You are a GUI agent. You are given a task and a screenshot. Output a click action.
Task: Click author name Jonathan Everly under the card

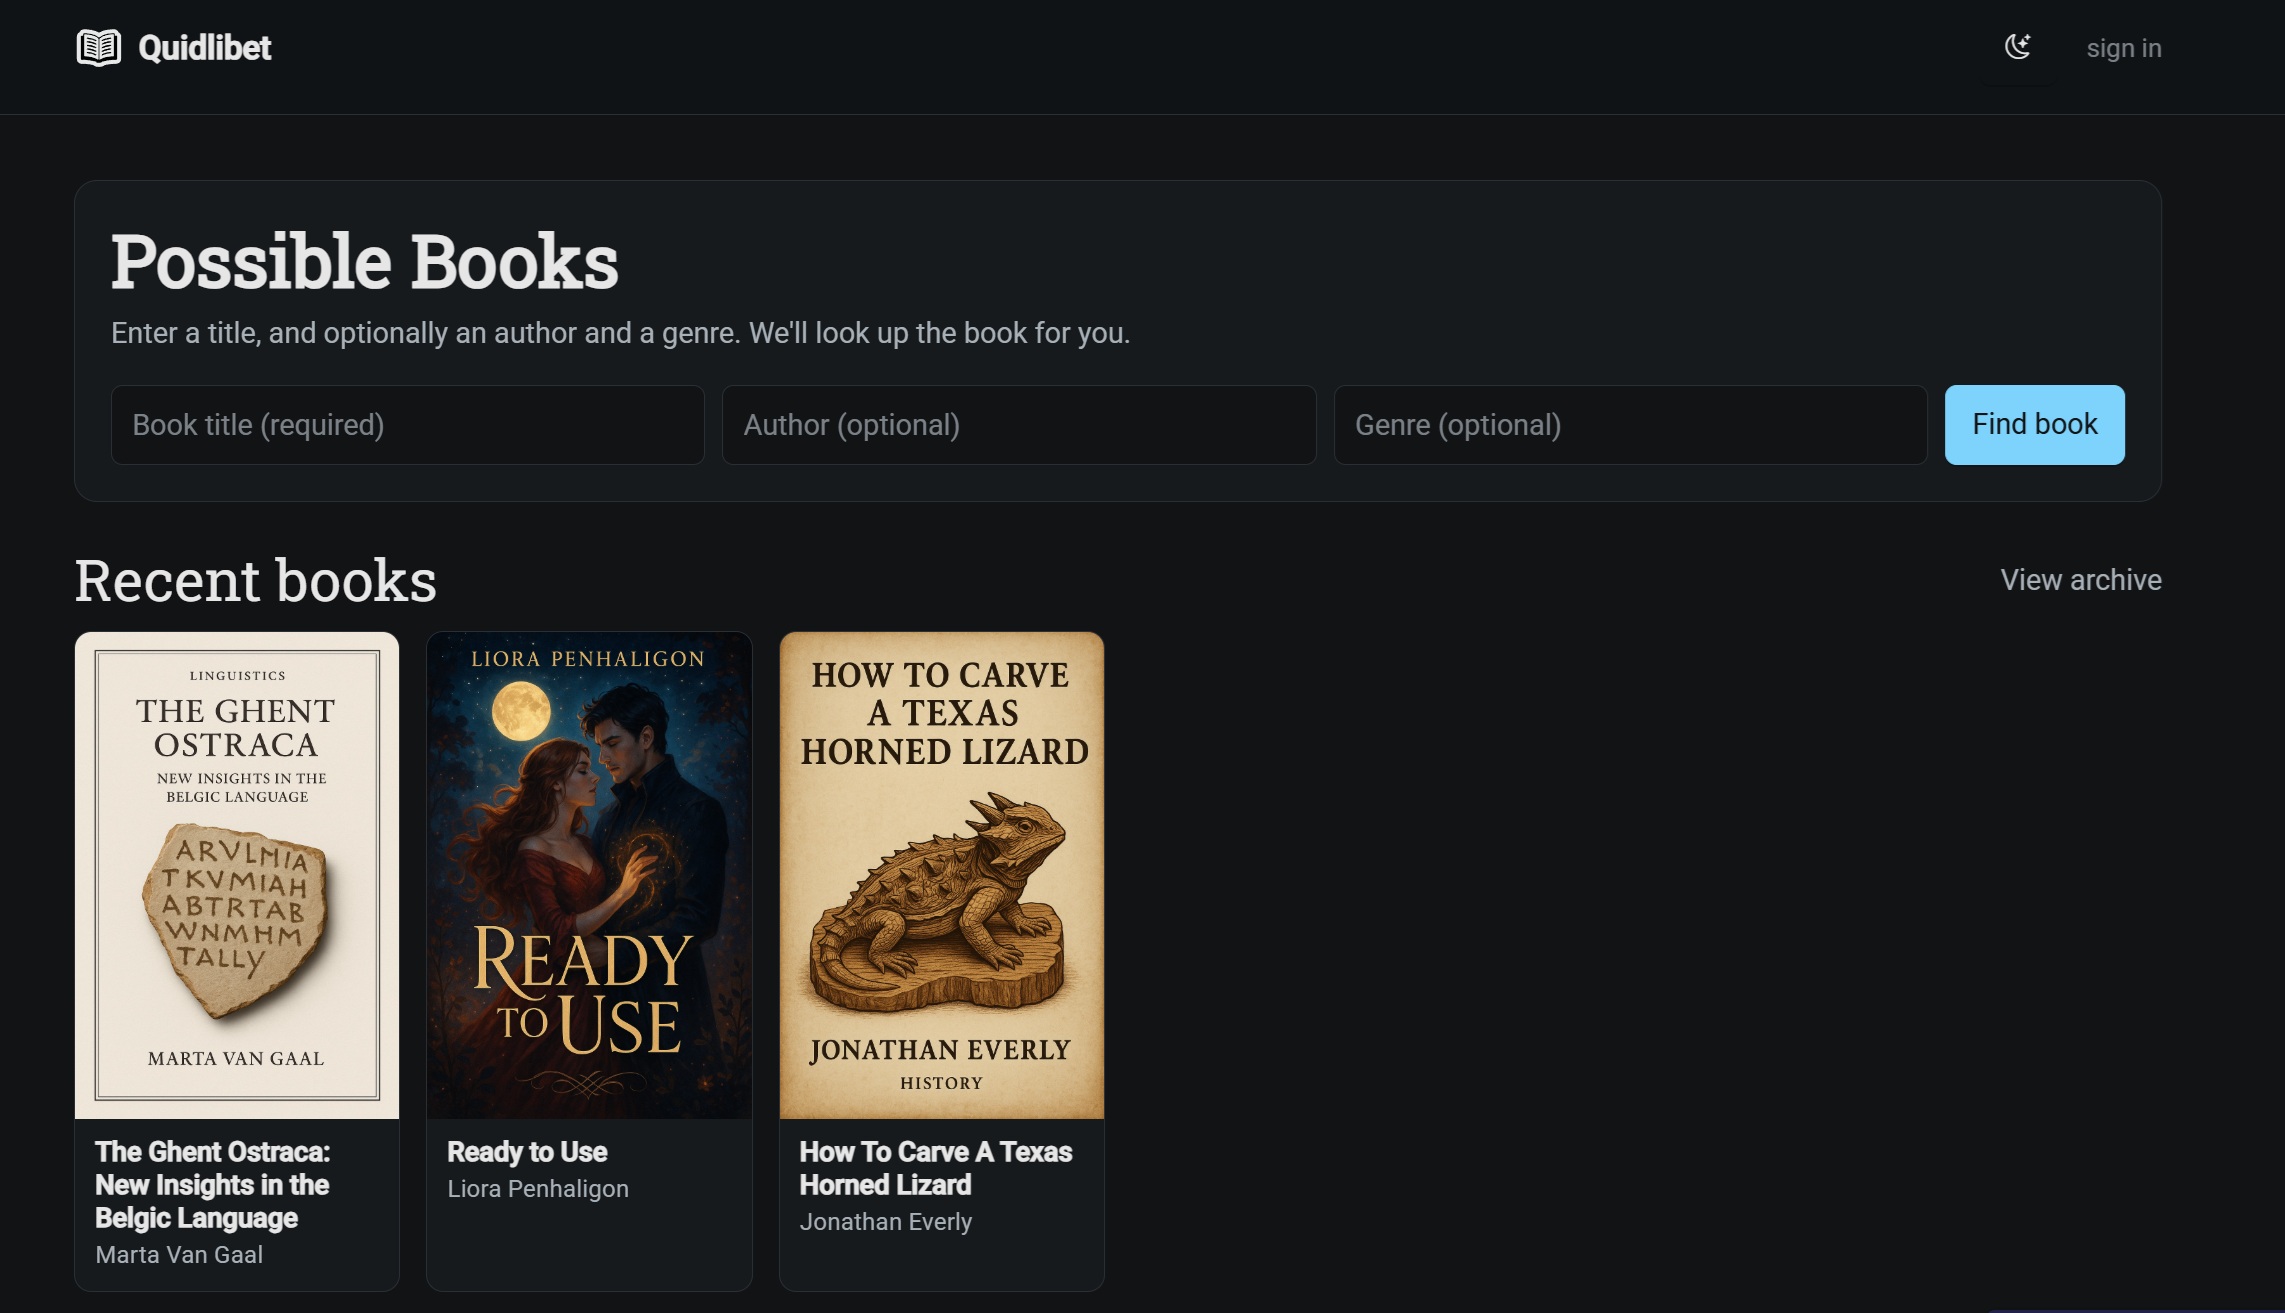[x=885, y=1222]
